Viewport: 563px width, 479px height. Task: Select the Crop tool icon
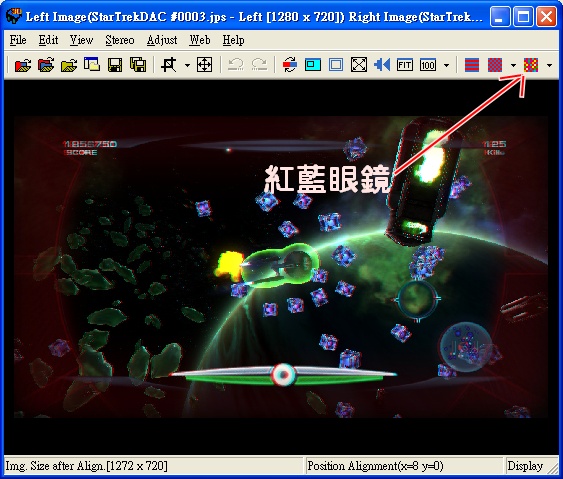[169, 65]
